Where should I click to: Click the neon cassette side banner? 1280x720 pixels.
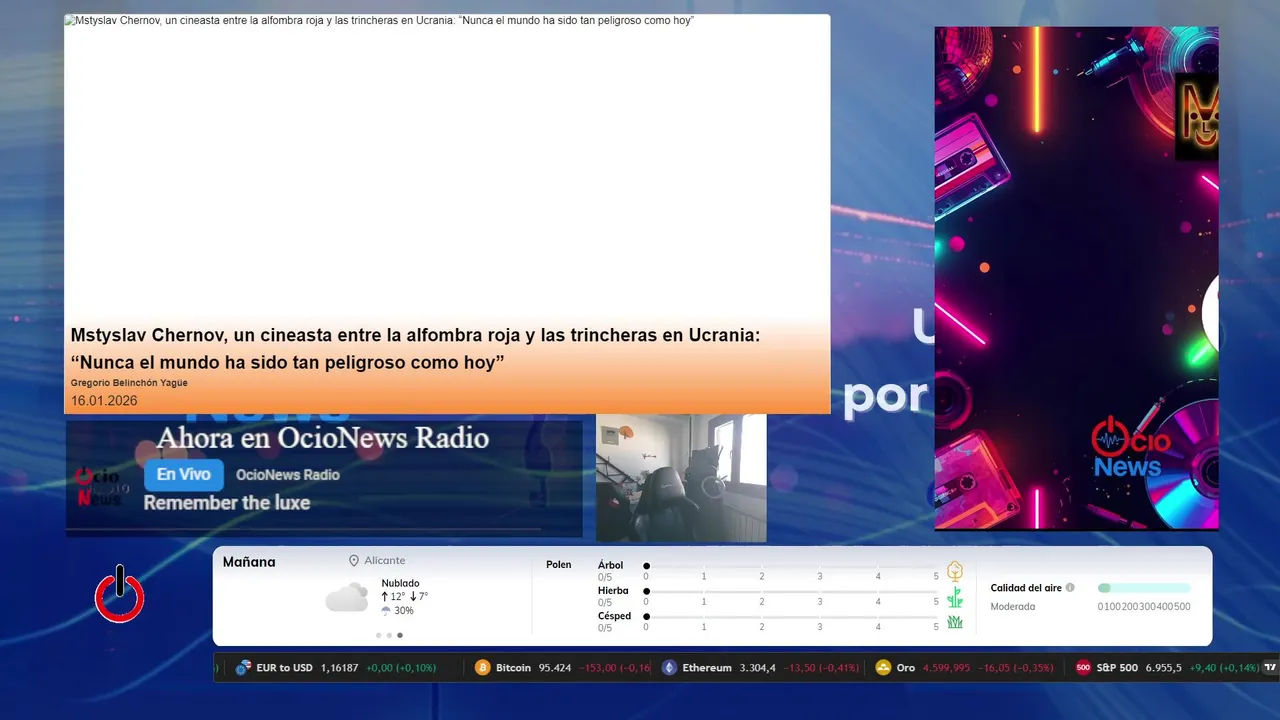pyautogui.click(x=1076, y=278)
